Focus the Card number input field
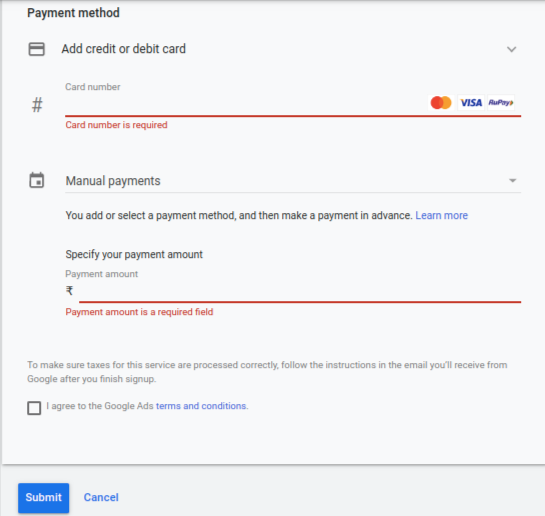 [245, 104]
